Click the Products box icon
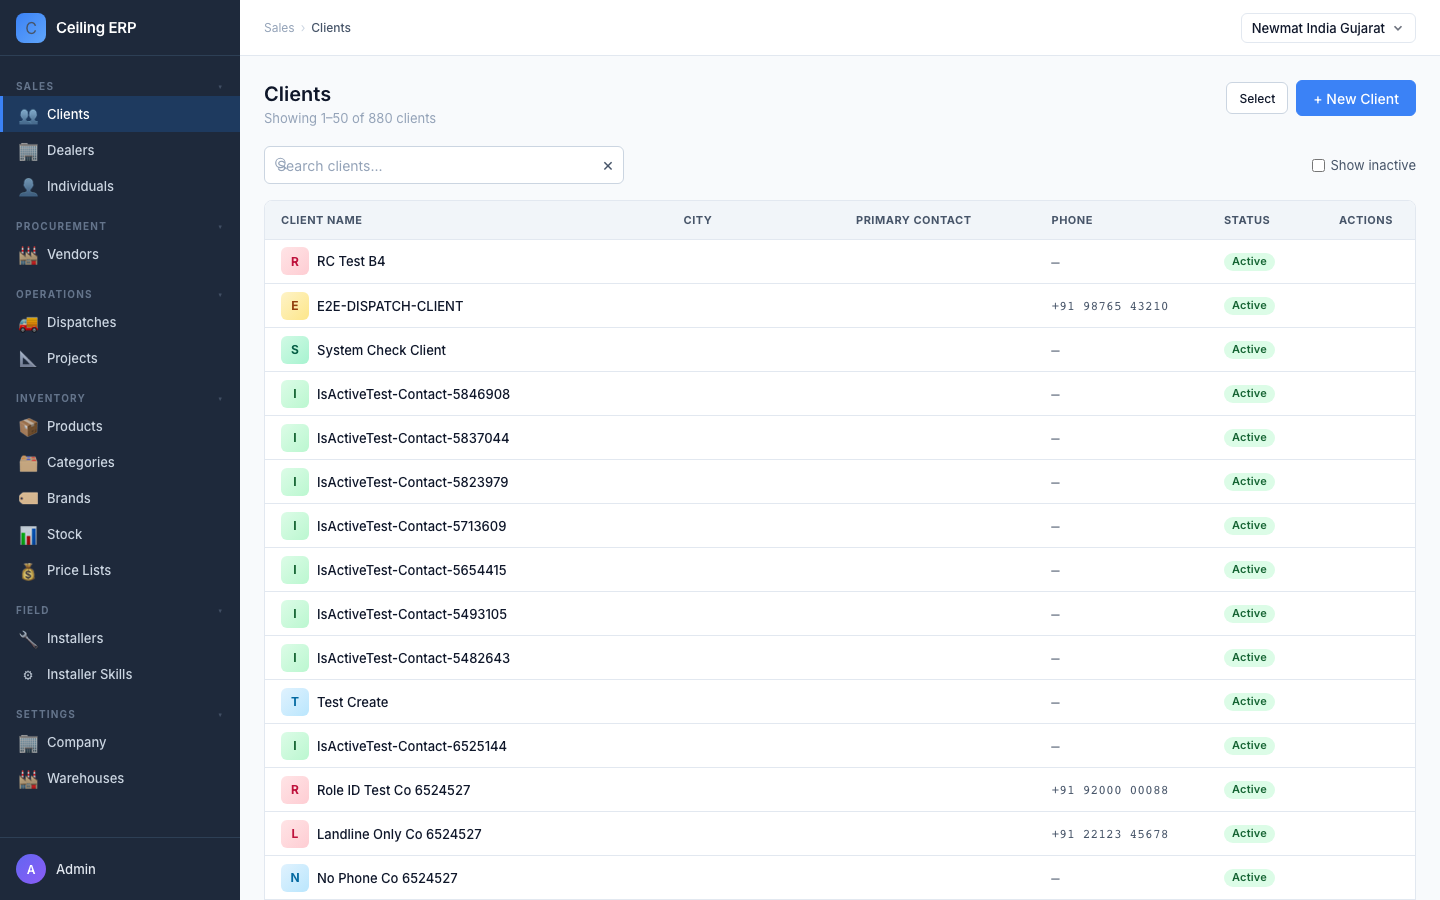This screenshot has height=900, width=1440. 28,427
